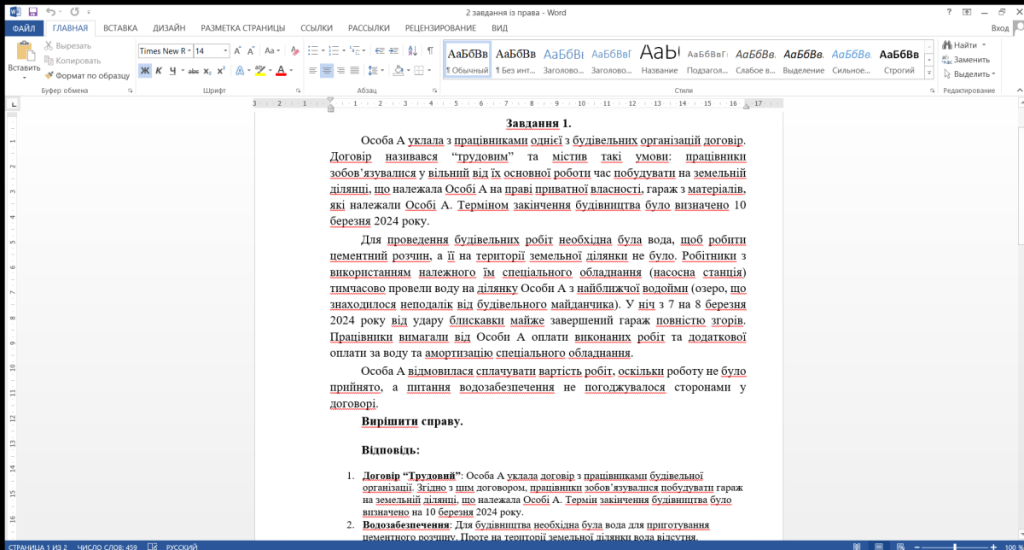
Task: Toggle italic formatting К
Action: coord(159,71)
